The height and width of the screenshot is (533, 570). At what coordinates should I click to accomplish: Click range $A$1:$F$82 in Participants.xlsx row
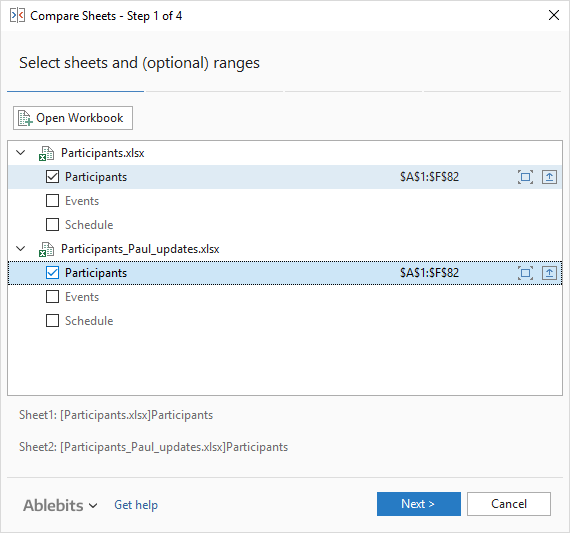click(x=429, y=177)
